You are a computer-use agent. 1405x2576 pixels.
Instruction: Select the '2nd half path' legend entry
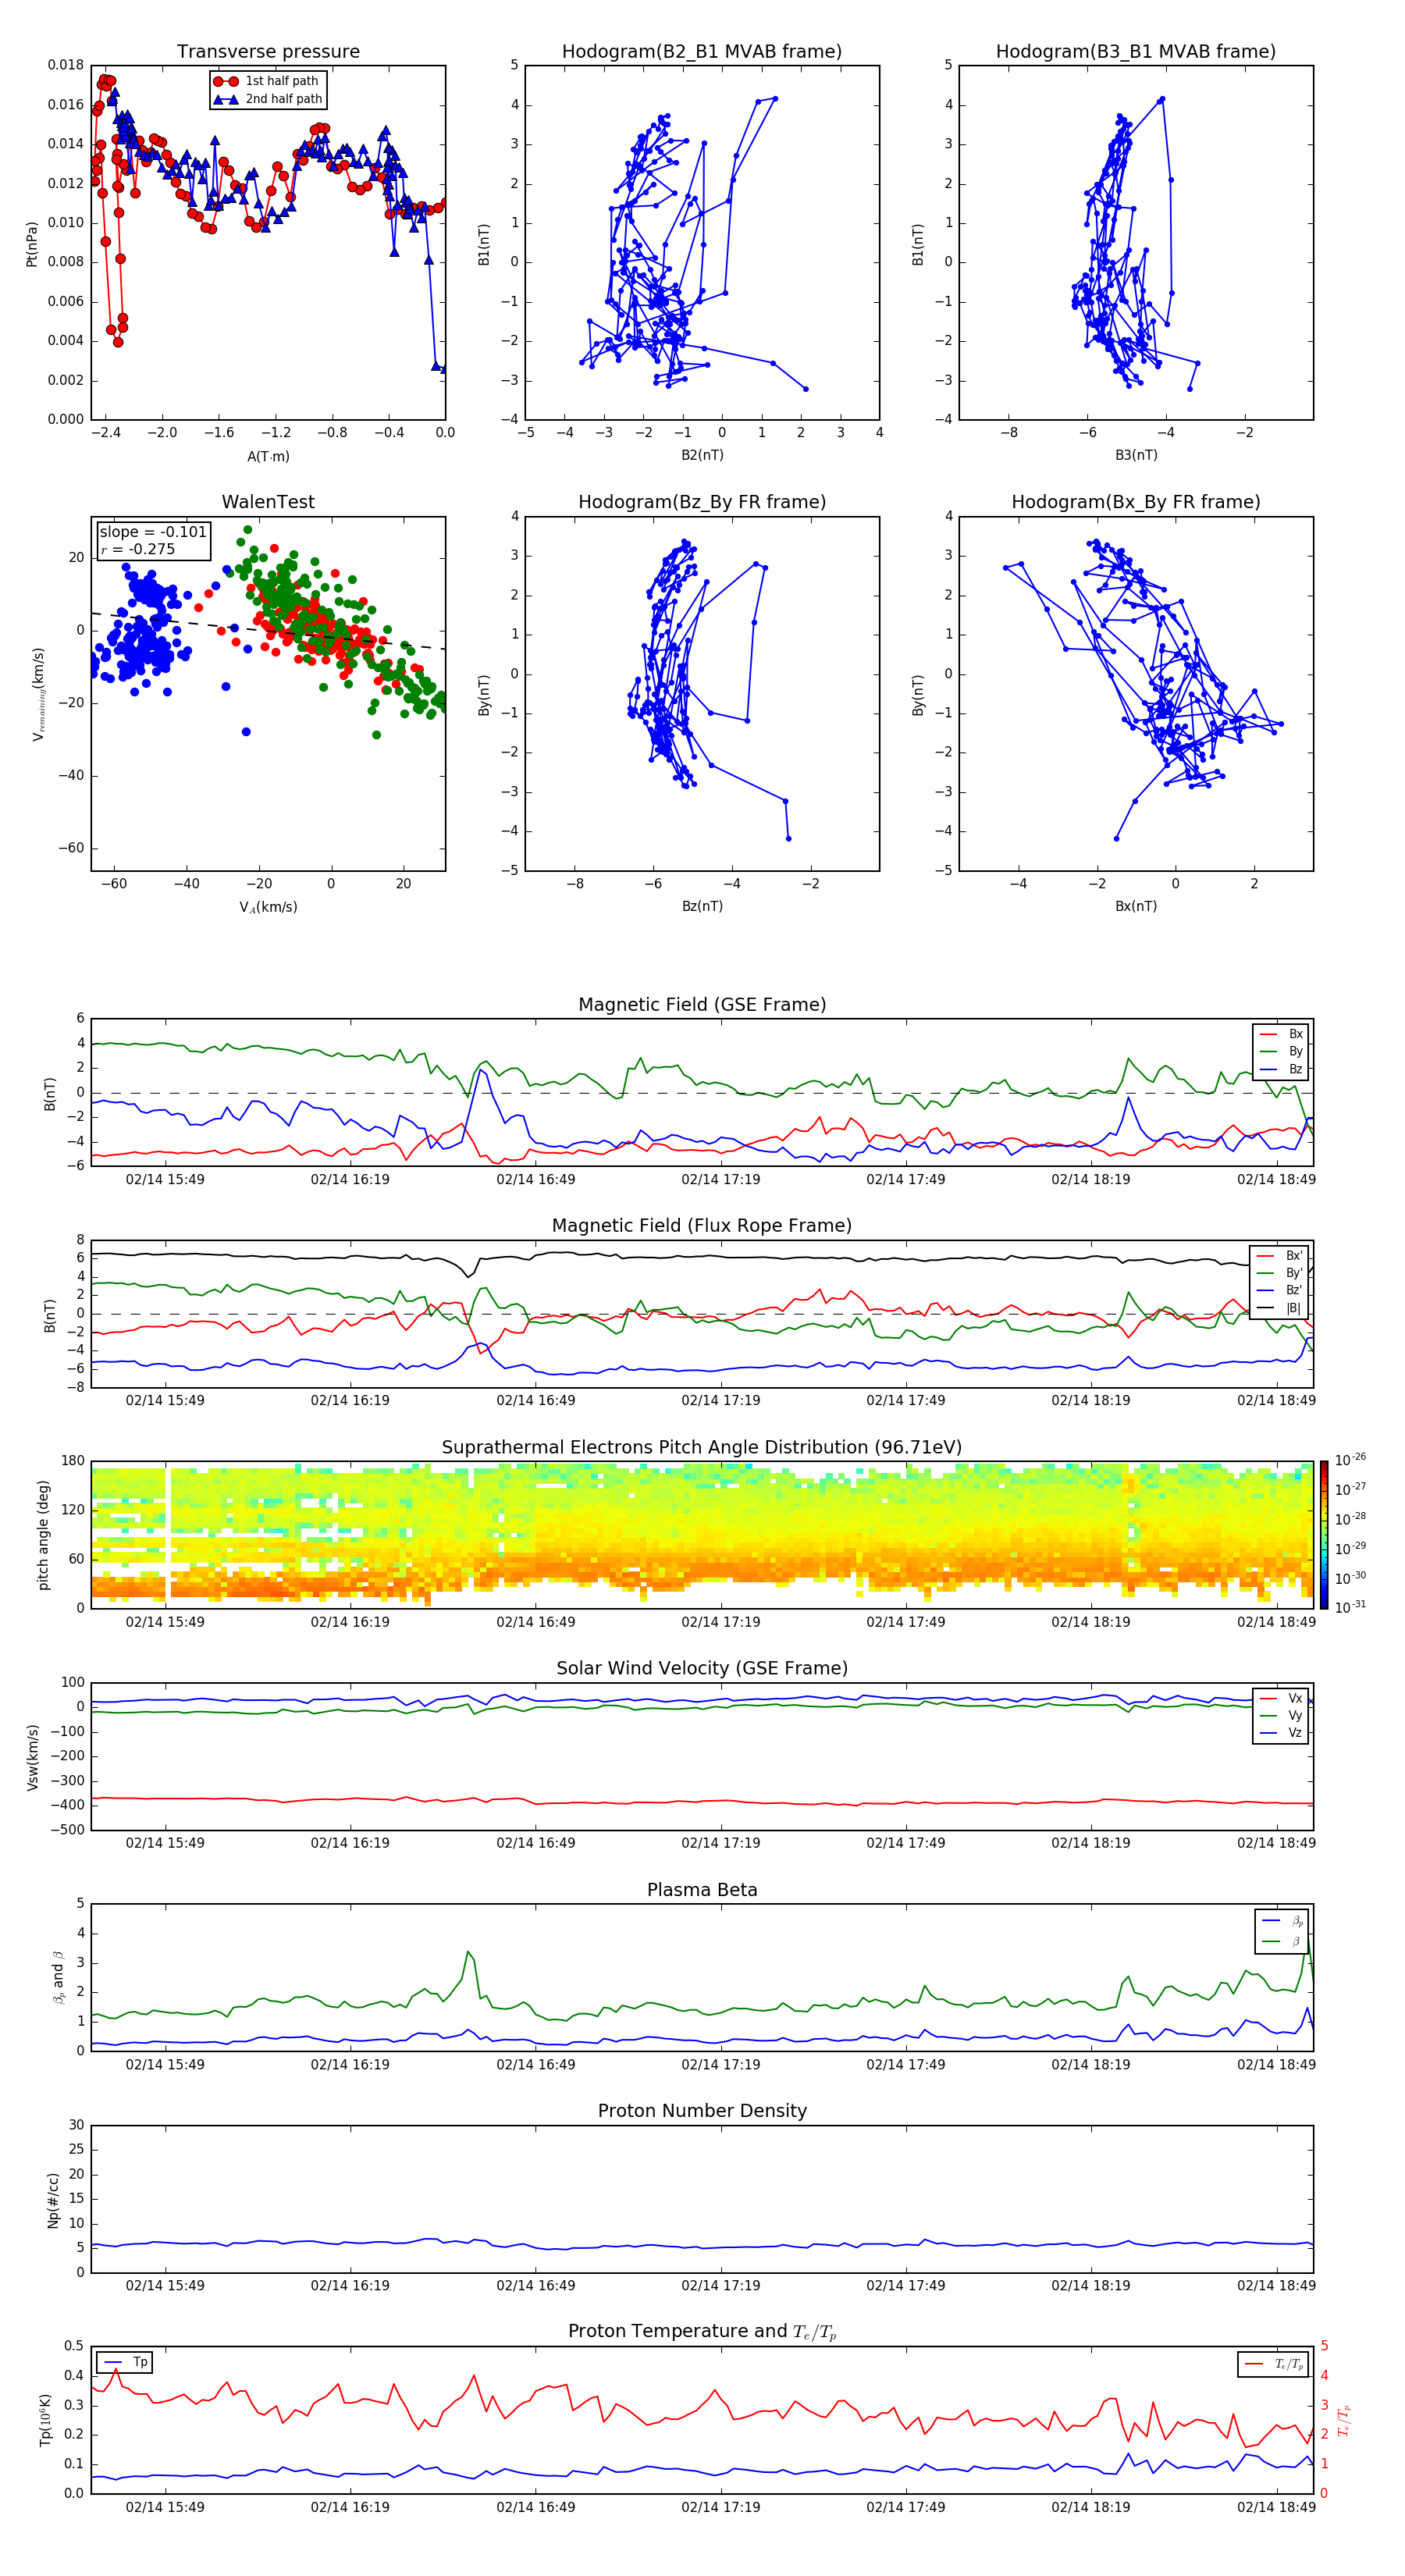[x=268, y=99]
